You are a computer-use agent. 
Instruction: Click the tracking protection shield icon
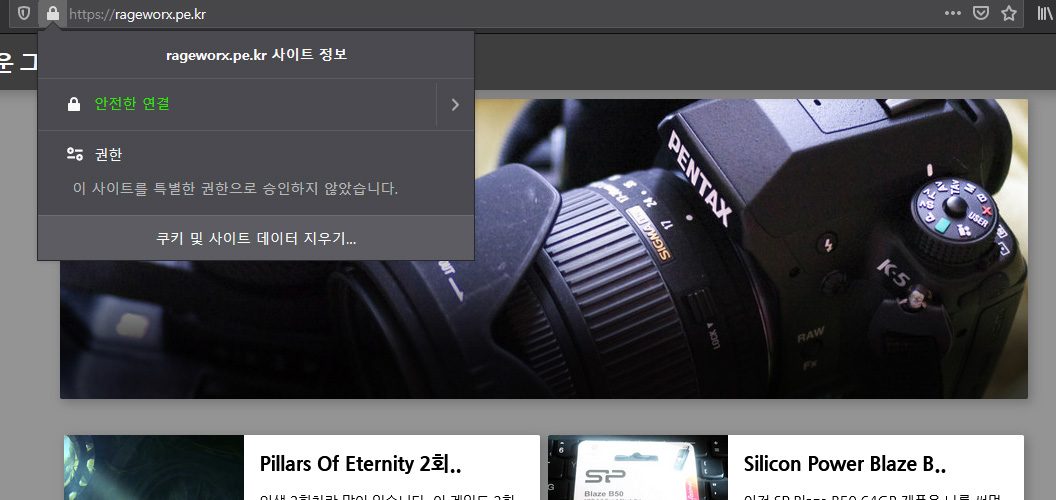coord(24,13)
